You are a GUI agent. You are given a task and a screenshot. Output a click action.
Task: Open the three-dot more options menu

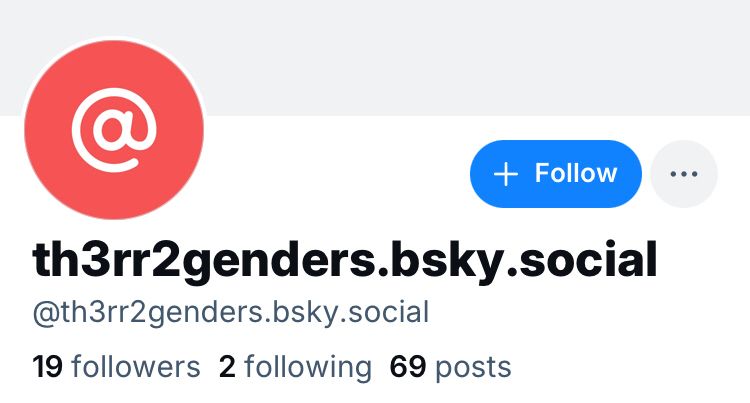[x=684, y=174]
